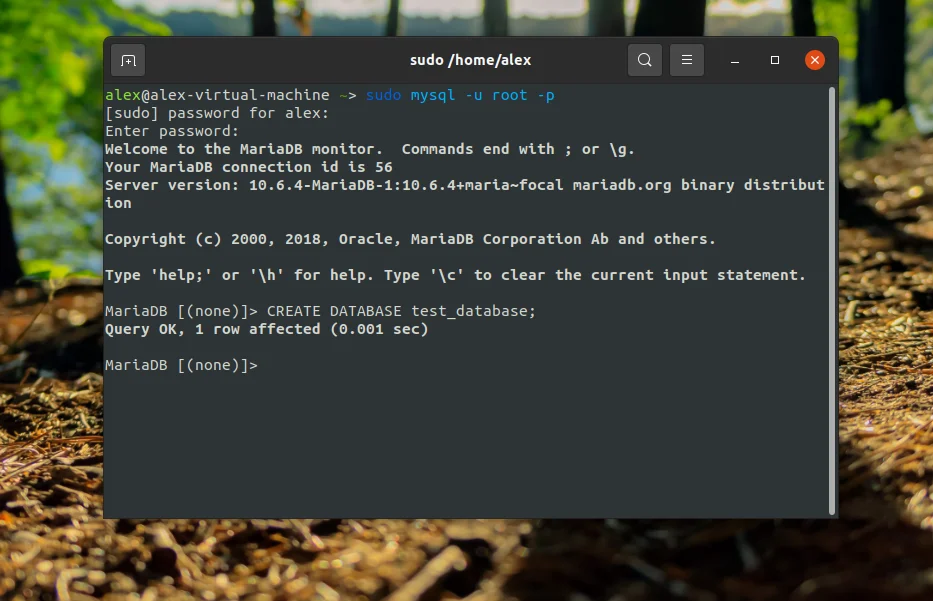Click the 'sudo mysql -u root -p' command
Viewport: 933px width, 601px height.
pos(460,95)
